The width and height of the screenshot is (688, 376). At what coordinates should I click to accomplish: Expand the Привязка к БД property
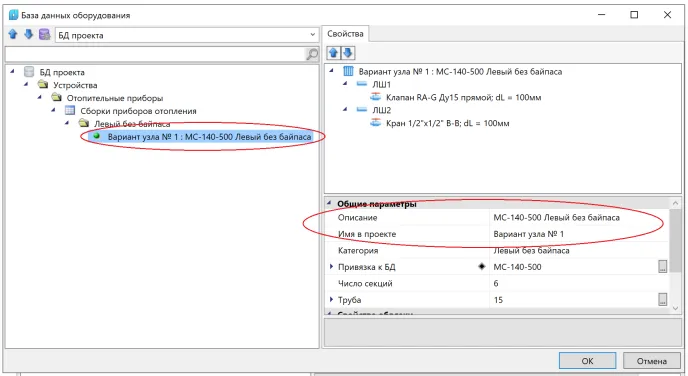click(x=331, y=266)
